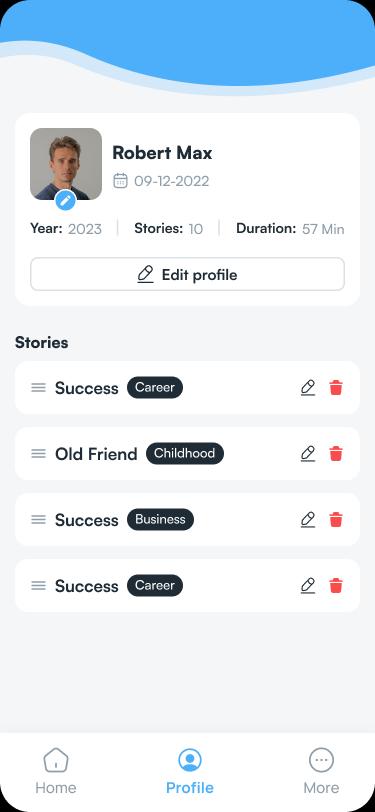Select the reorder handle of the first story
The width and height of the screenshot is (375, 812).
click(38, 387)
